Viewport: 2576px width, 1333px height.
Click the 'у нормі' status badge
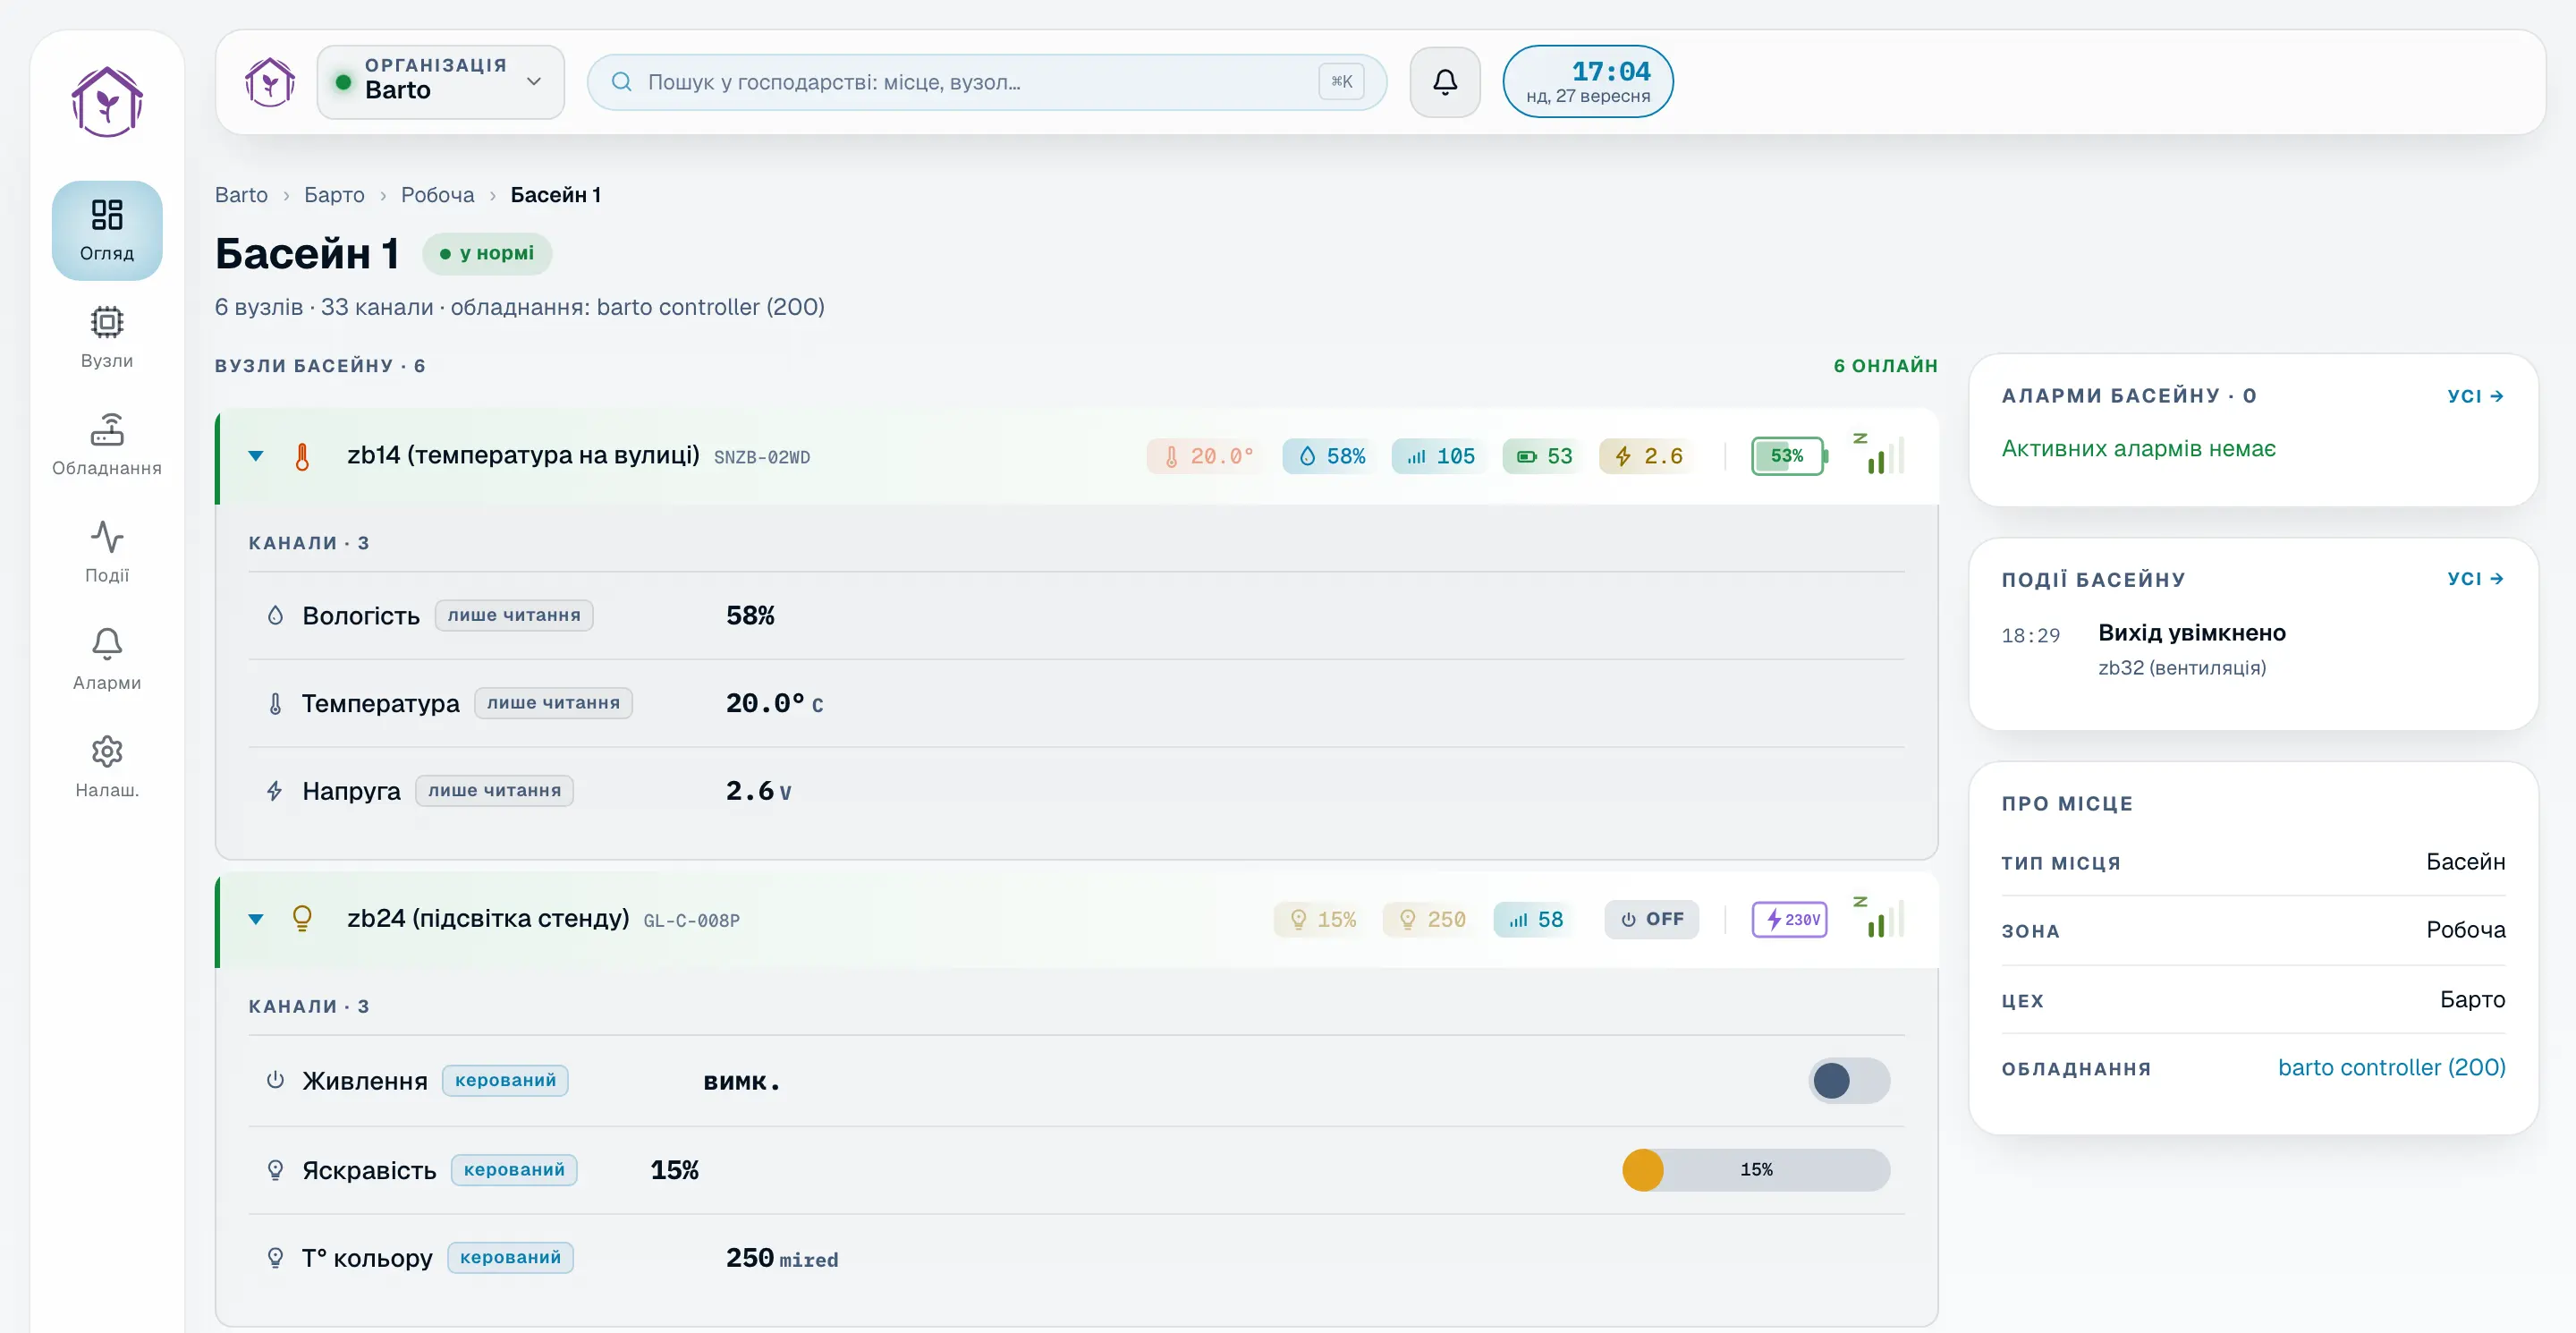(487, 254)
